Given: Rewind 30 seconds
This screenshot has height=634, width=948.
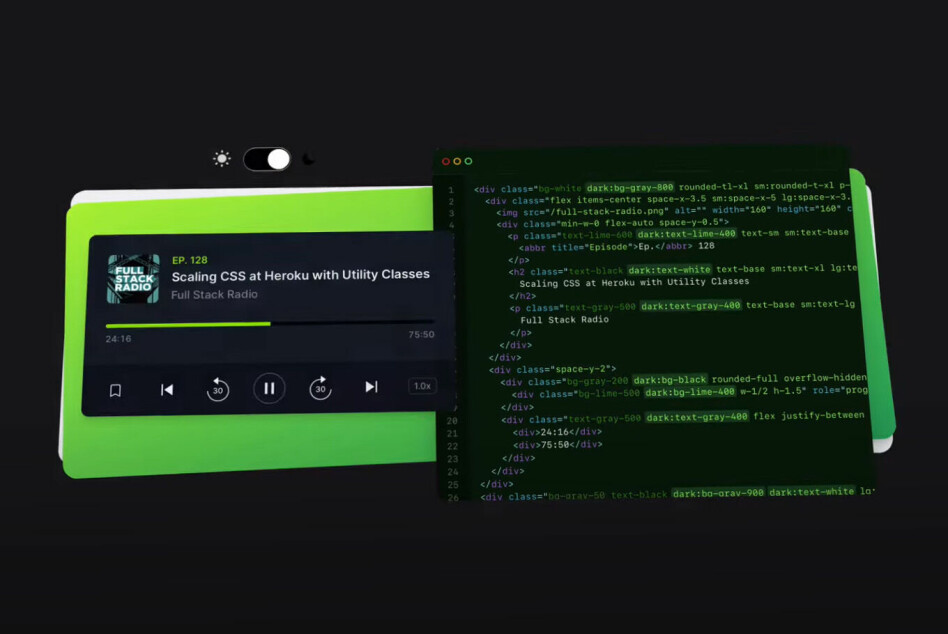Looking at the screenshot, I should point(218,389).
